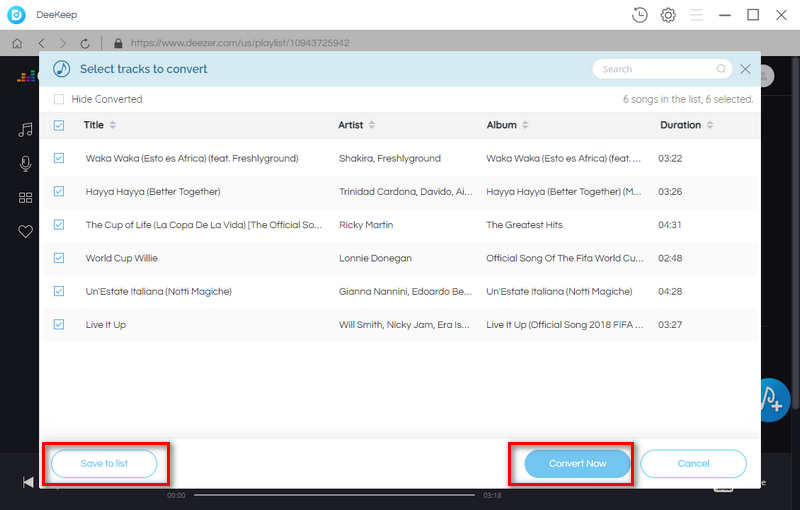The width and height of the screenshot is (800, 510).
Task: Click artist Will Smith, Nicky Jam entry
Action: (404, 325)
